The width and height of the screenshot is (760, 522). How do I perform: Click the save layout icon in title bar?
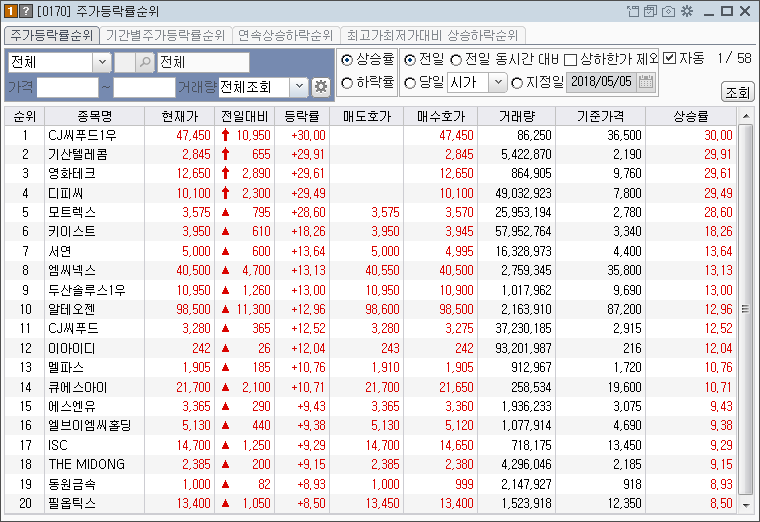click(x=650, y=11)
